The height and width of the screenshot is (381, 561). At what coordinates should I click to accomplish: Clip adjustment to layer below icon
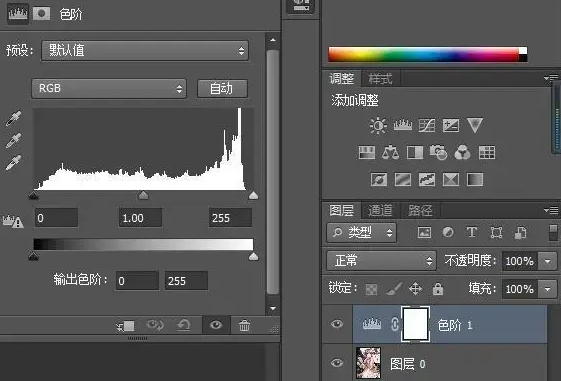(x=126, y=326)
